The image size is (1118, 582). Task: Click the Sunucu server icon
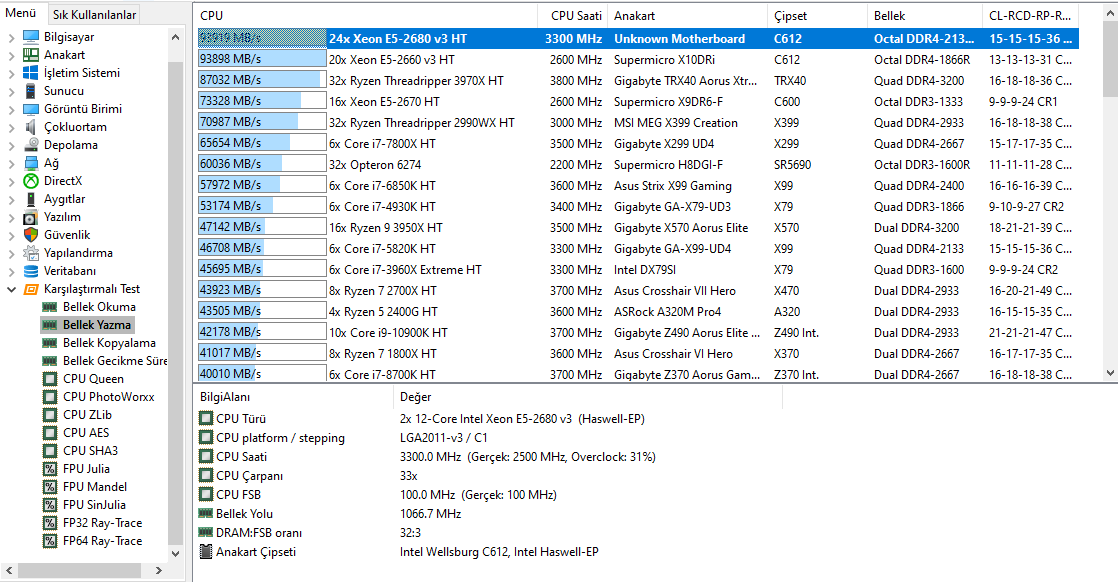[x=31, y=91]
